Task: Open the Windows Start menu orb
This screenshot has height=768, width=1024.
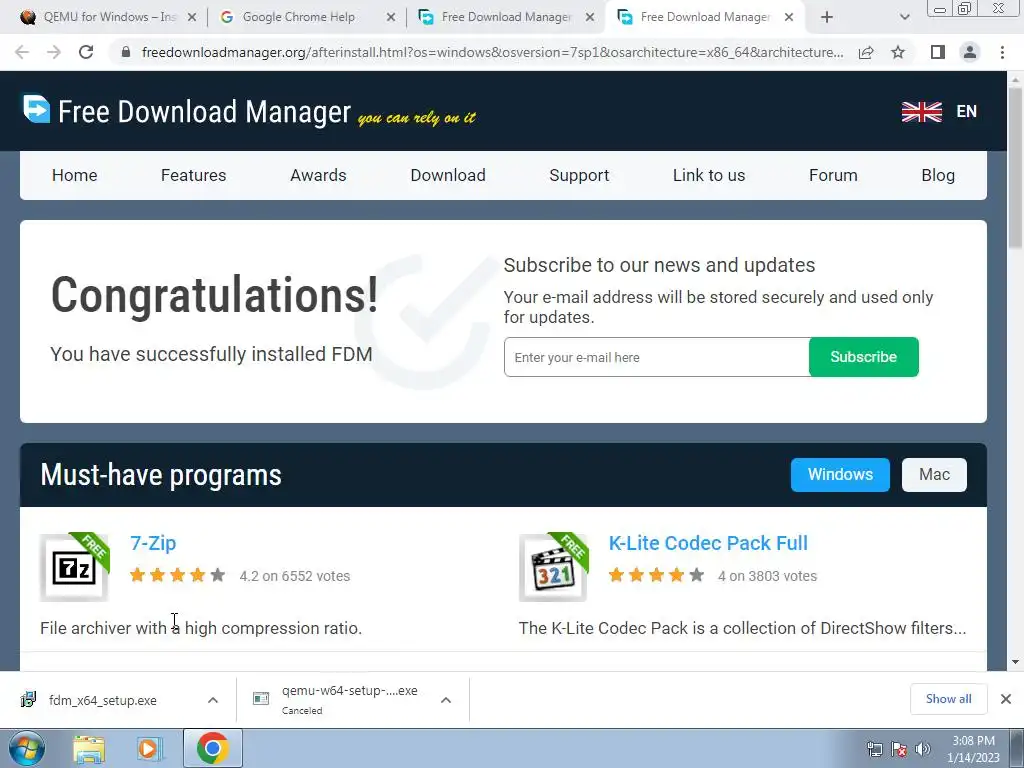Action: click(27, 748)
